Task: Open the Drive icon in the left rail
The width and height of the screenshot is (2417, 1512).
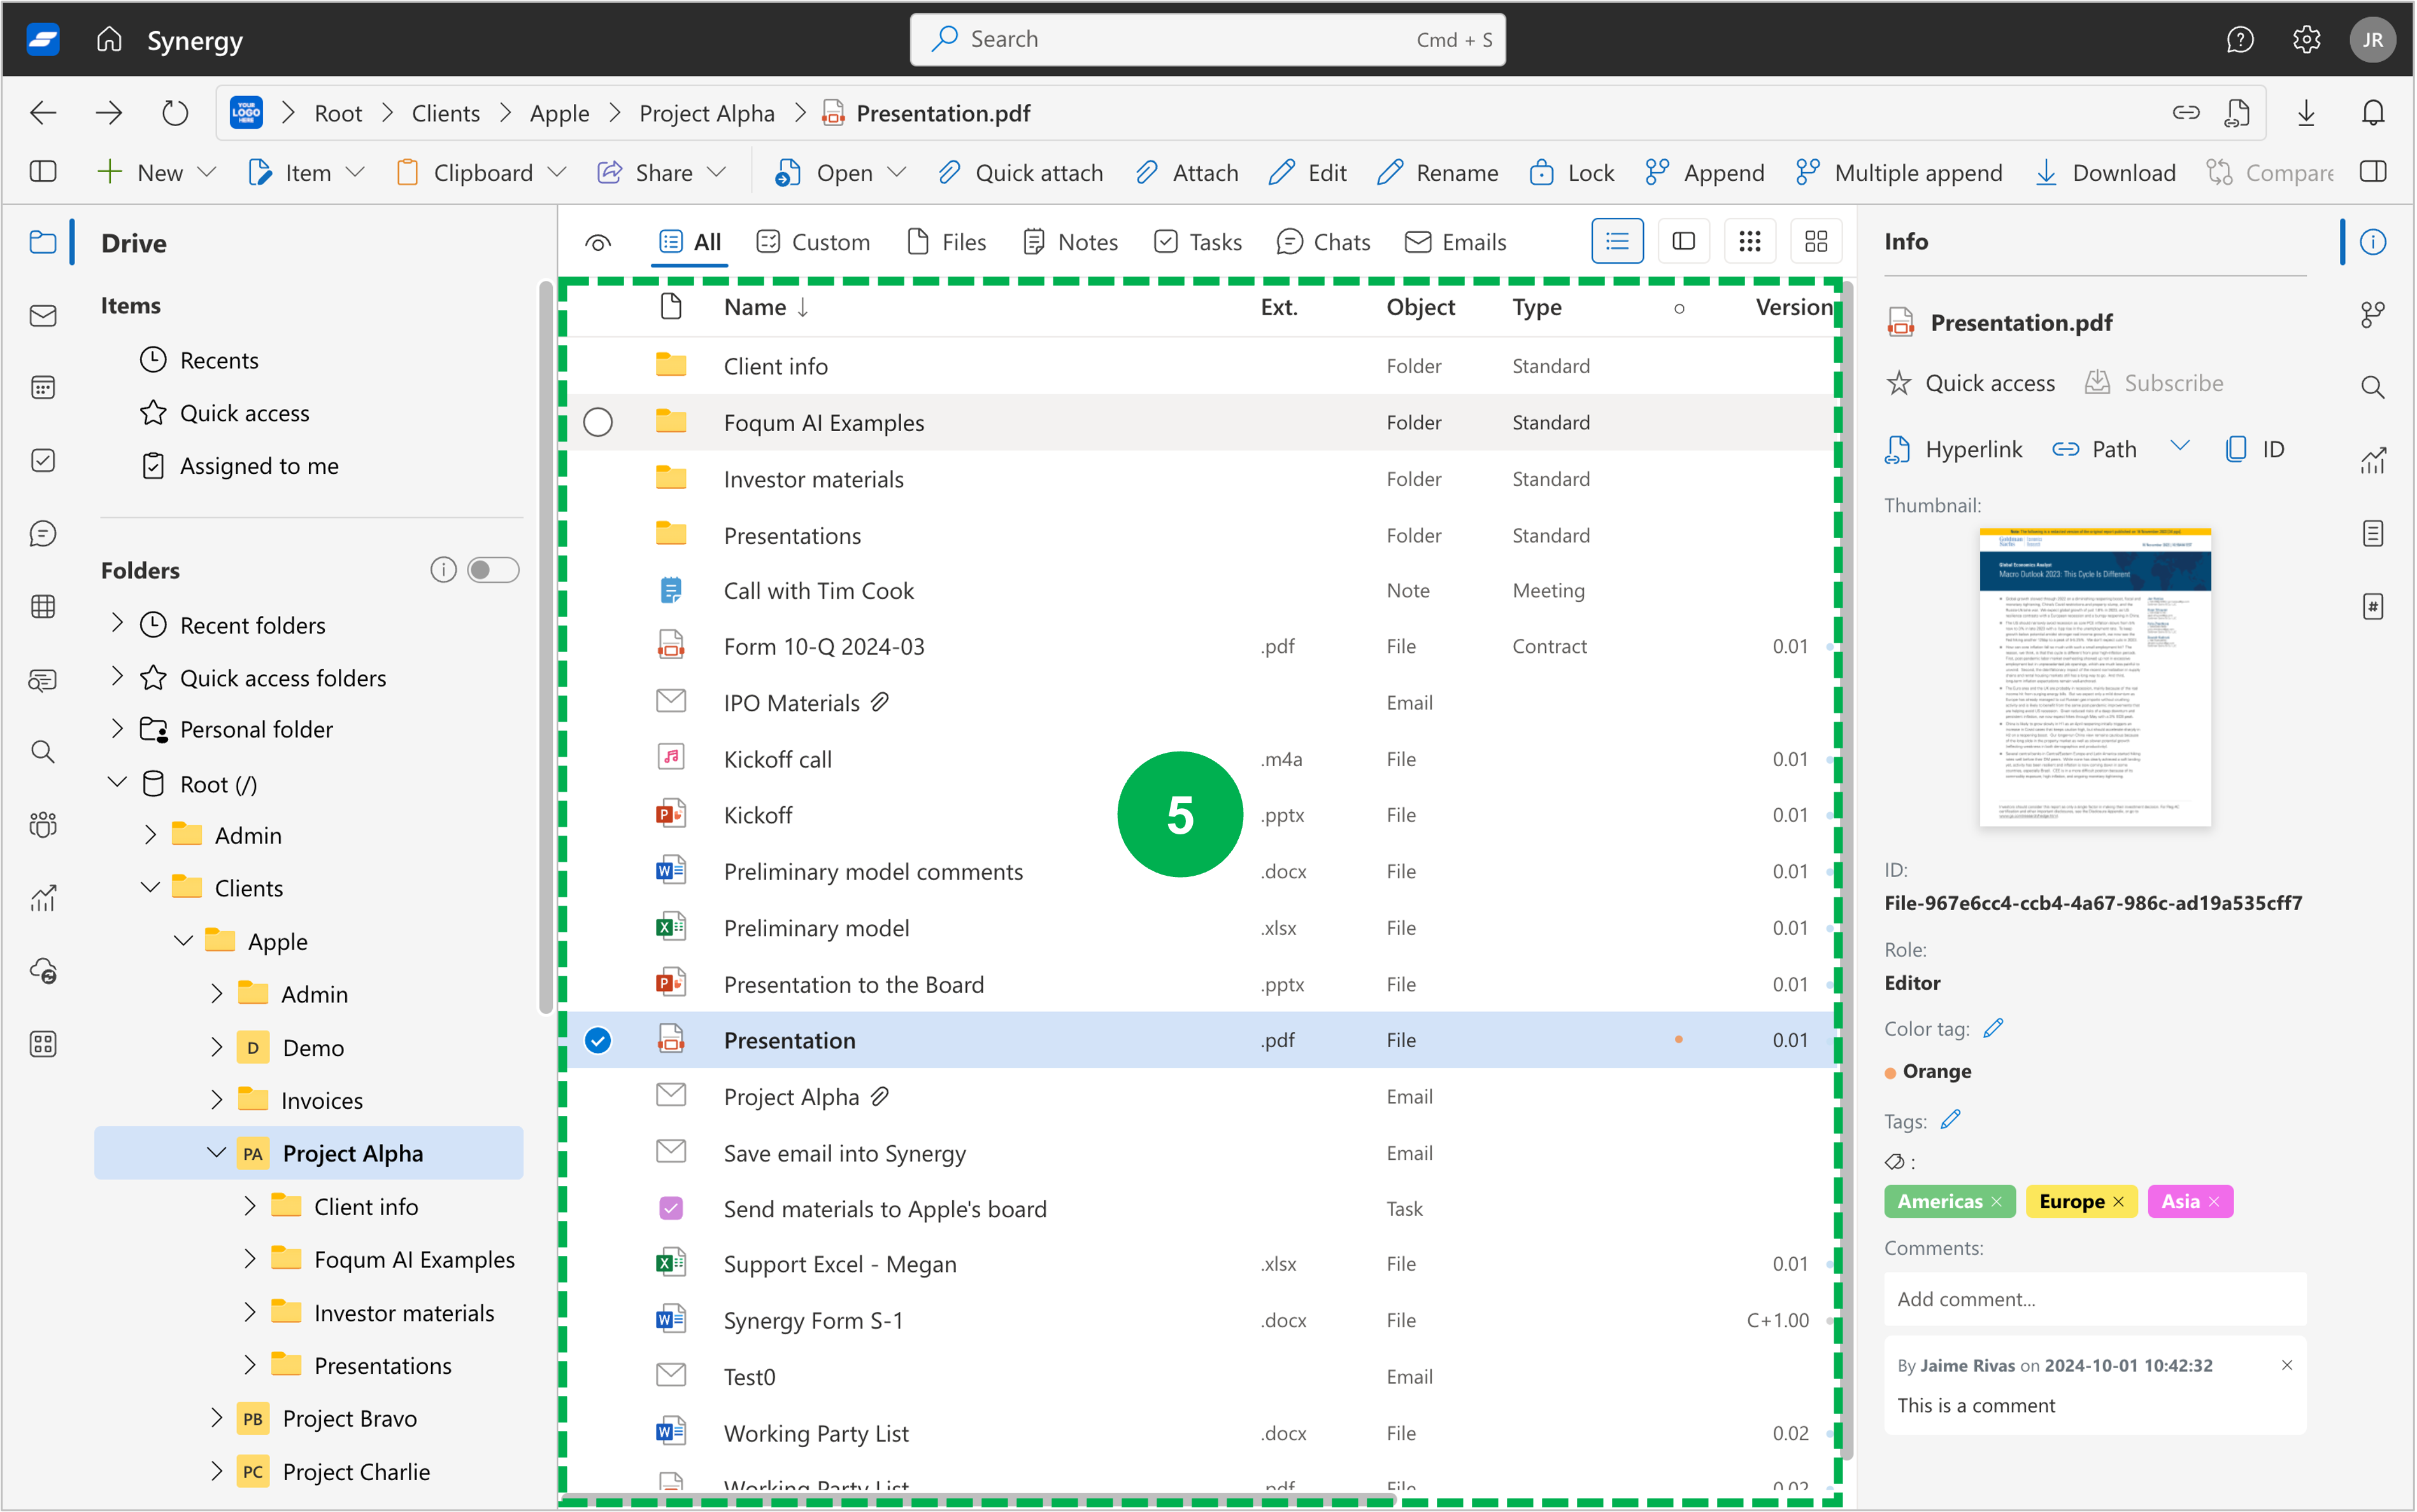Action: point(43,242)
